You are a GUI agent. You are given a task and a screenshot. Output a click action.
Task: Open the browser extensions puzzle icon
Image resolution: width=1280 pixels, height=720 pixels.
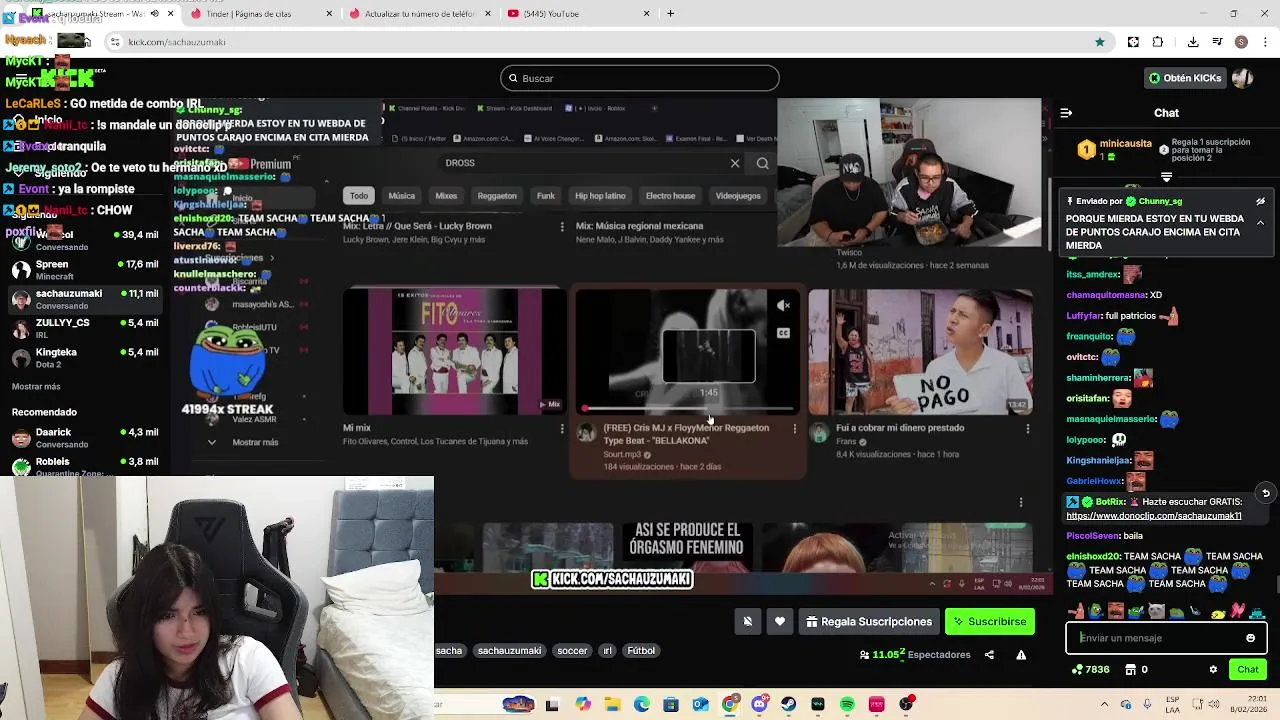[x=1158, y=42]
